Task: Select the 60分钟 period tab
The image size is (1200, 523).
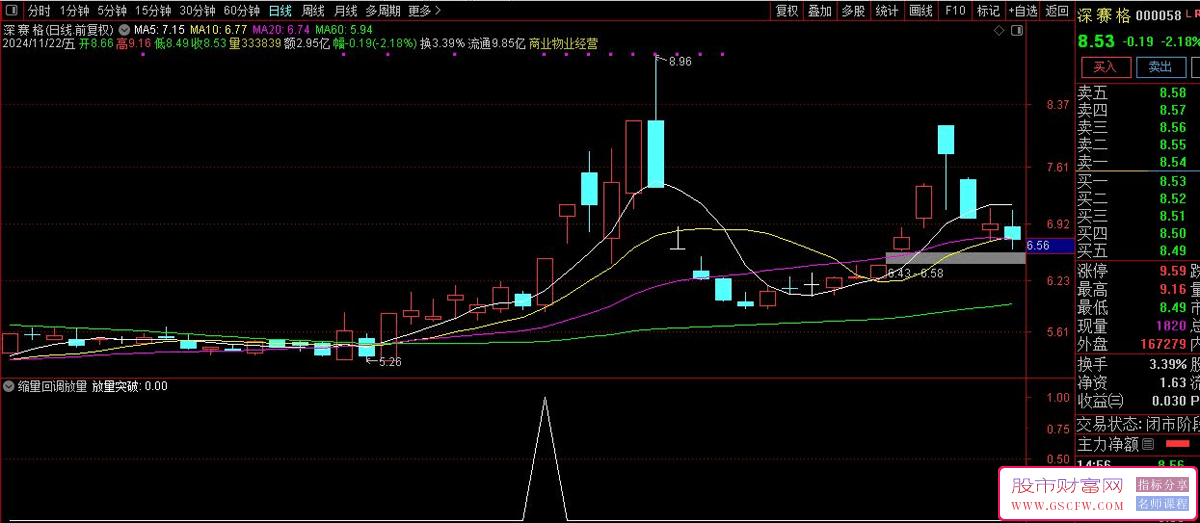Action: point(241,11)
